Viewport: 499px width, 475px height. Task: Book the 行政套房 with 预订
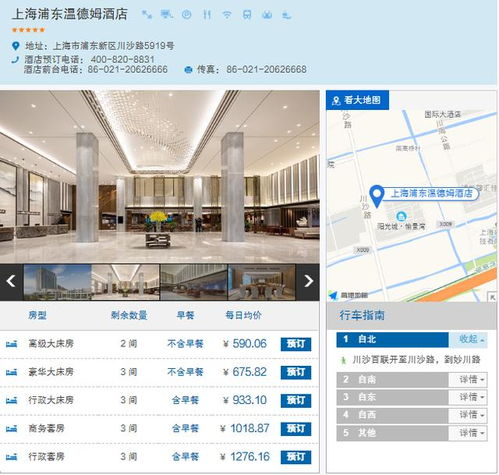296,457
